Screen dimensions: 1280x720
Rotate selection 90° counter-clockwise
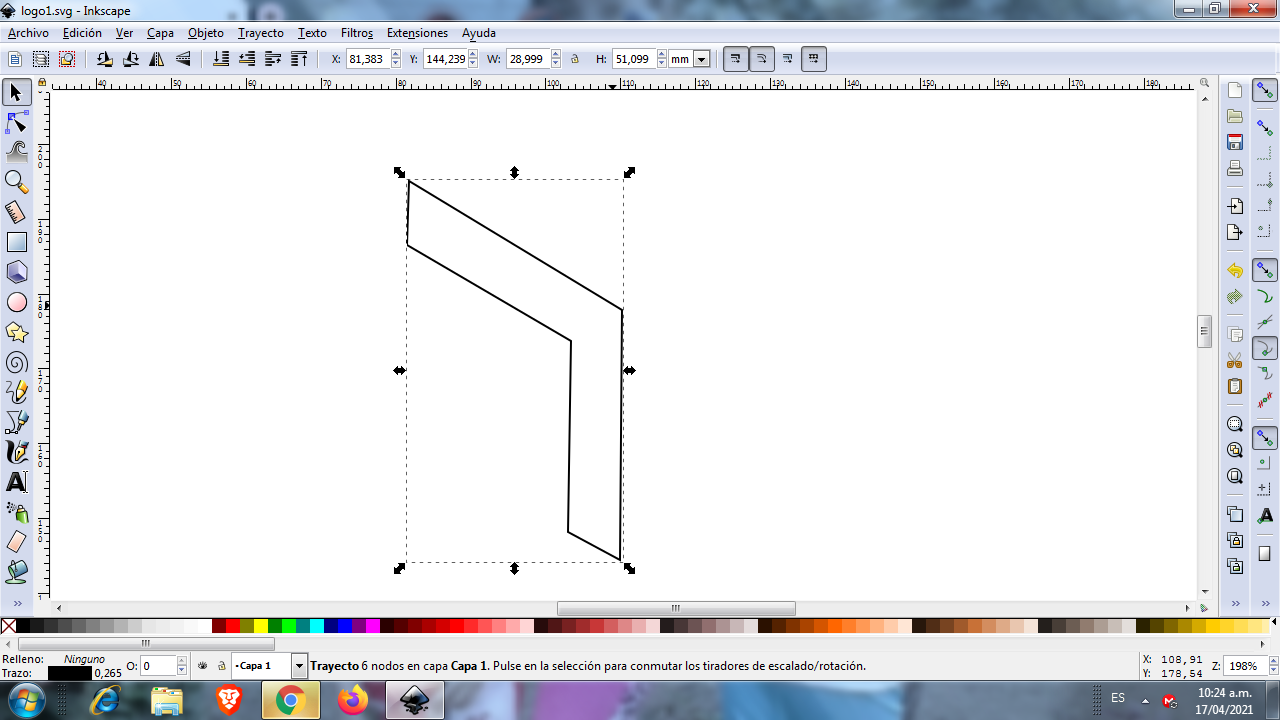pos(105,59)
